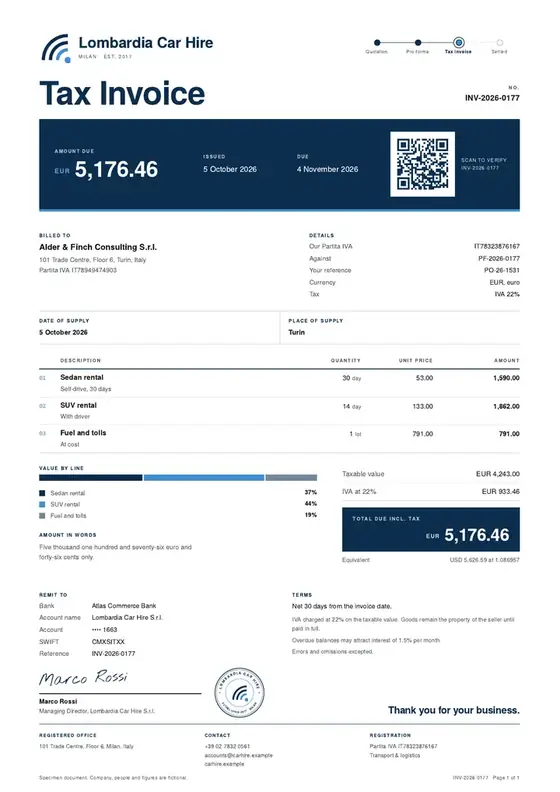
Task: Click the grey Fuel and tolls legend swatch
Action: pyautogui.click(x=42, y=516)
